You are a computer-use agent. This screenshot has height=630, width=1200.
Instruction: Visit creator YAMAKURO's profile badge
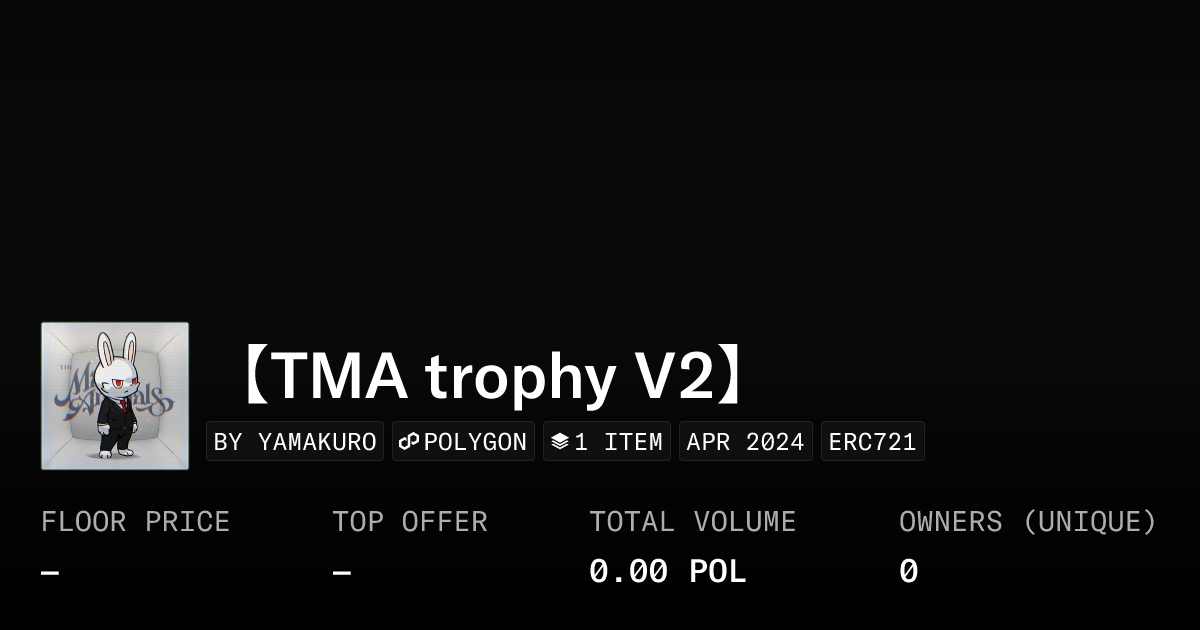[x=295, y=441]
